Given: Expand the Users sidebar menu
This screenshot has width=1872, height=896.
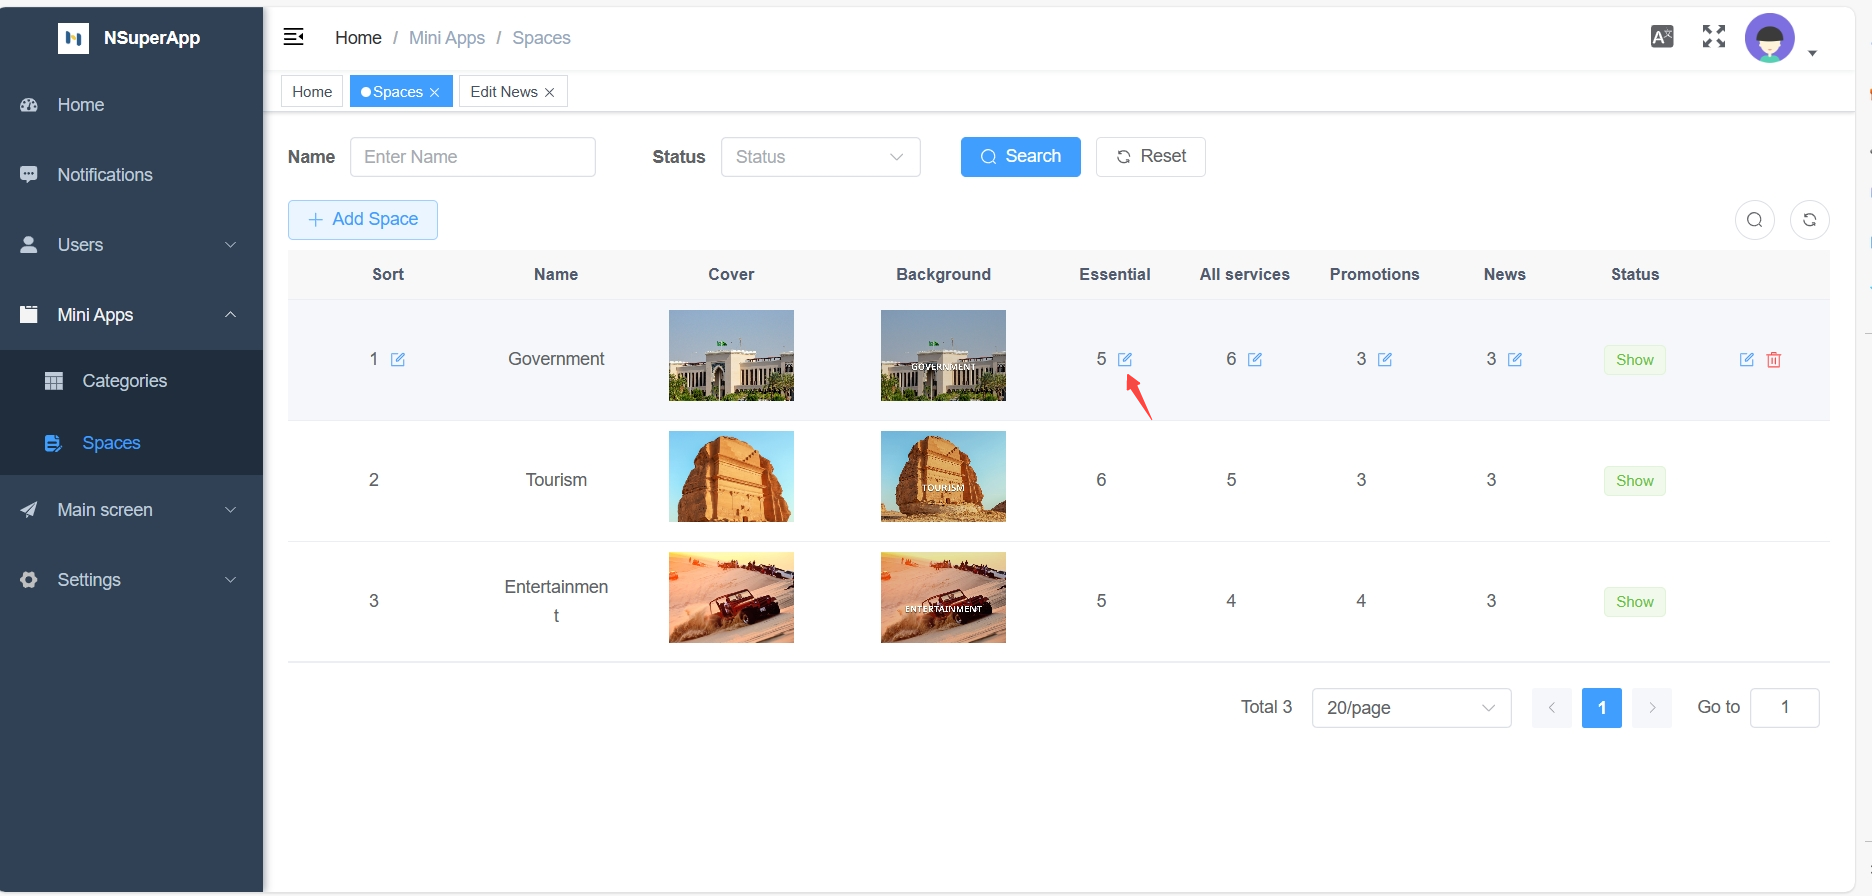Looking at the screenshot, I should (x=130, y=245).
